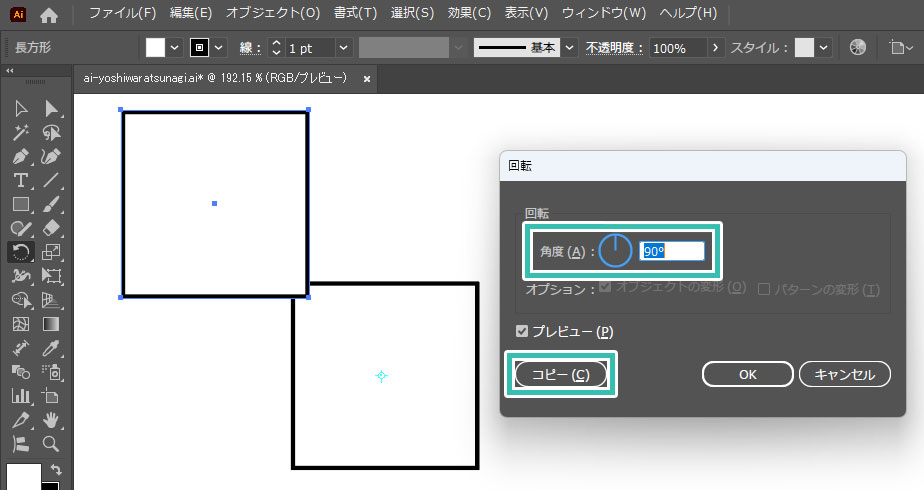Viewport: 924px width, 490px height.
Task: Click the 角度 angle input field
Action: click(672, 252)
